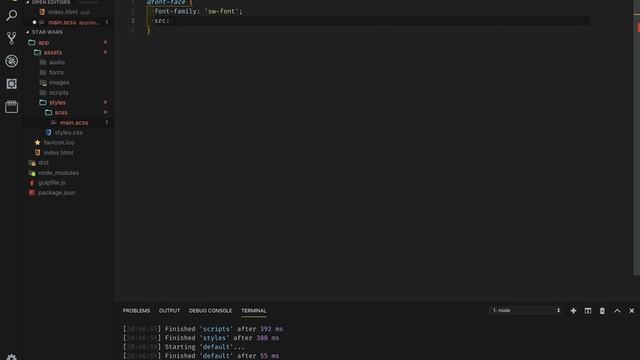Expand the fonts folder
The height and width of the screenshot is (360, 640).
56,73
